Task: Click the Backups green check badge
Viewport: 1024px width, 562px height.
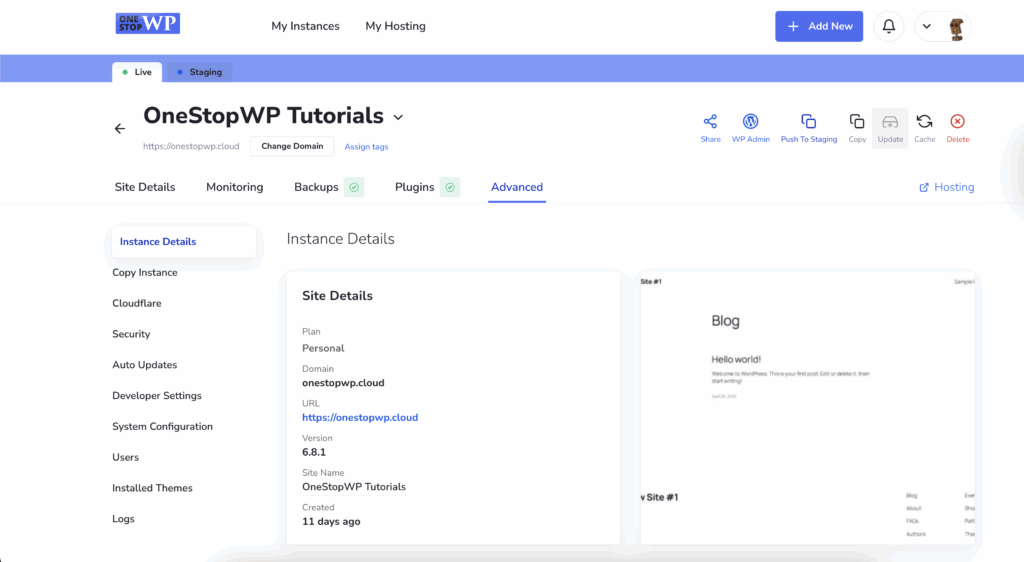Action: [x=354, y=187]
